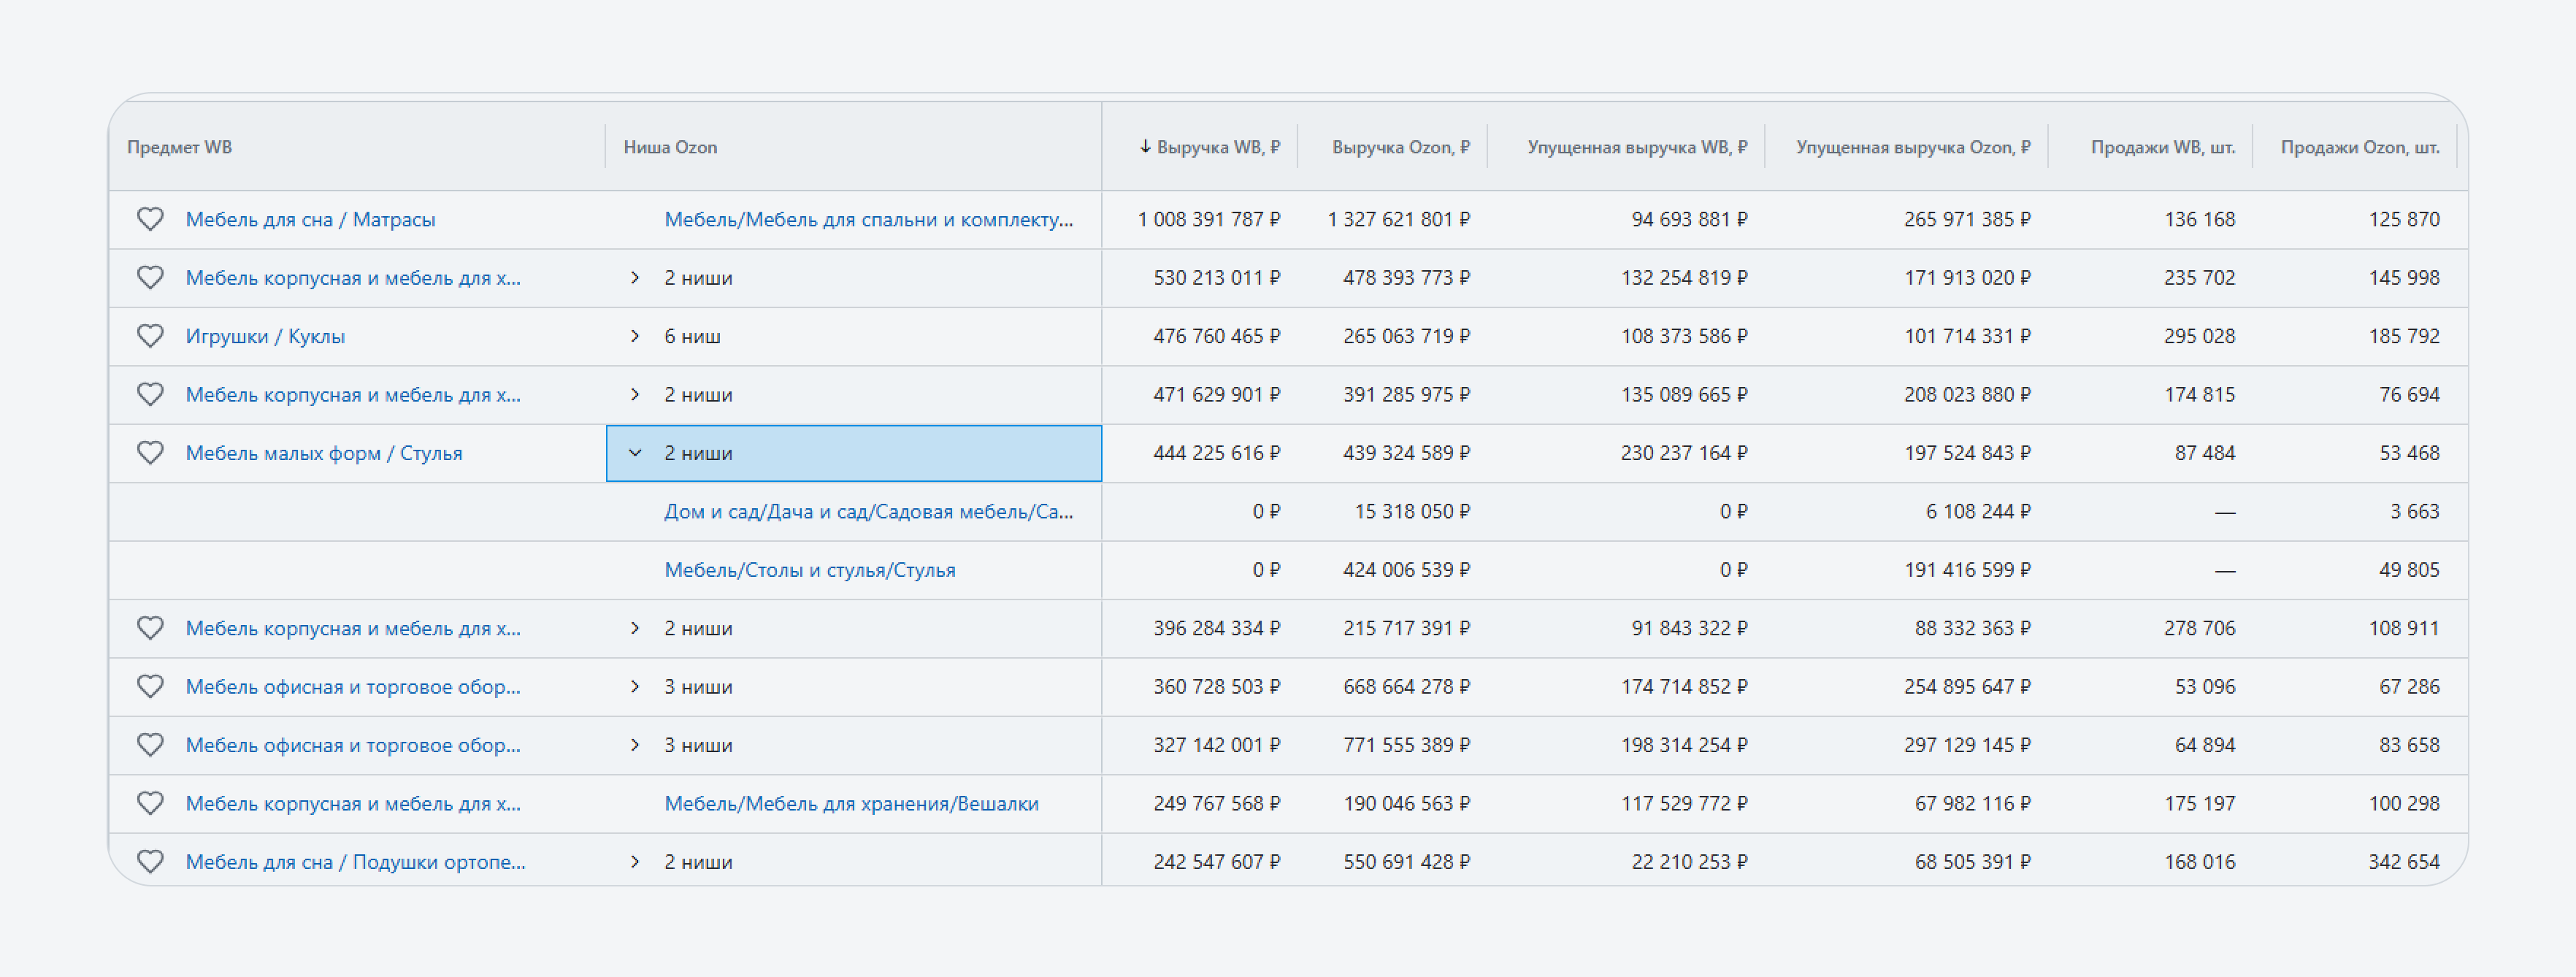Toggle favorite heart for Мебель малых форм / Стулья
2576x977 pixels.
(x=150, y=453)
